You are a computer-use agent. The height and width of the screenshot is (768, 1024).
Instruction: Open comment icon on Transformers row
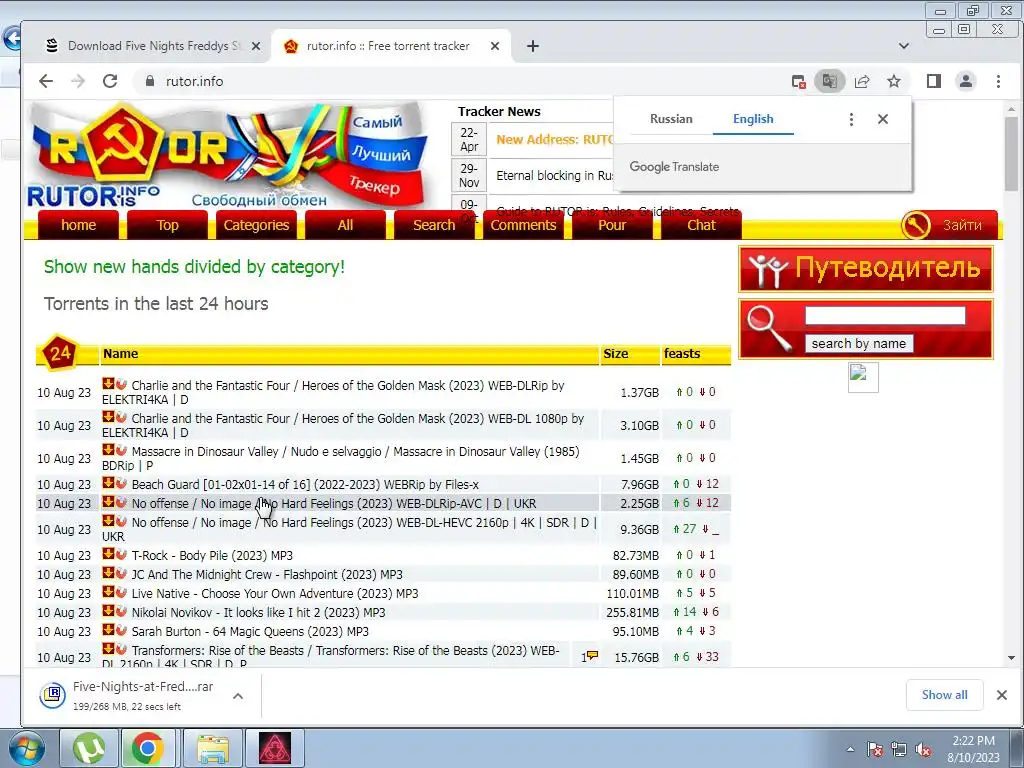(590, 656)
